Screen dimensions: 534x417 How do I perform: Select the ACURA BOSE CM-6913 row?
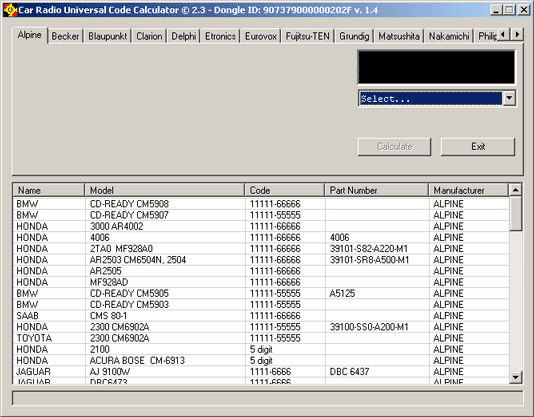coord(261,361)
